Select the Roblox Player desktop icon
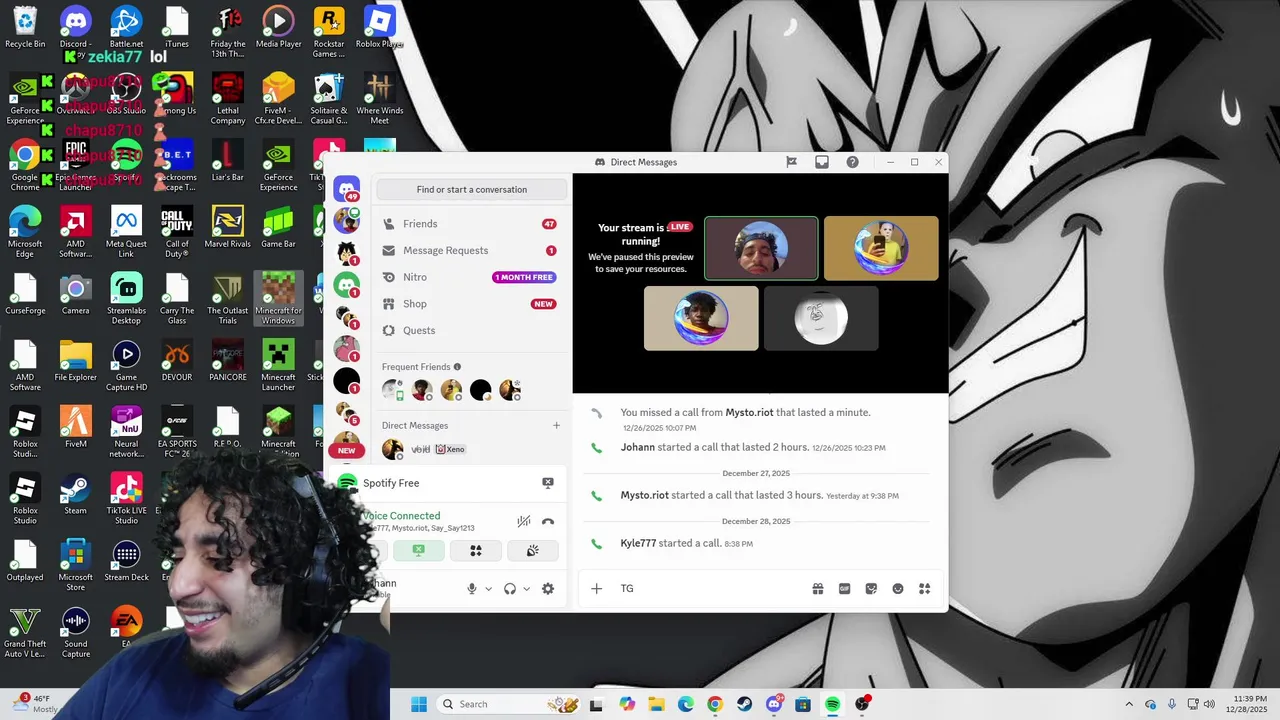The image size is (1280, 720). click(x=379, y=27)
